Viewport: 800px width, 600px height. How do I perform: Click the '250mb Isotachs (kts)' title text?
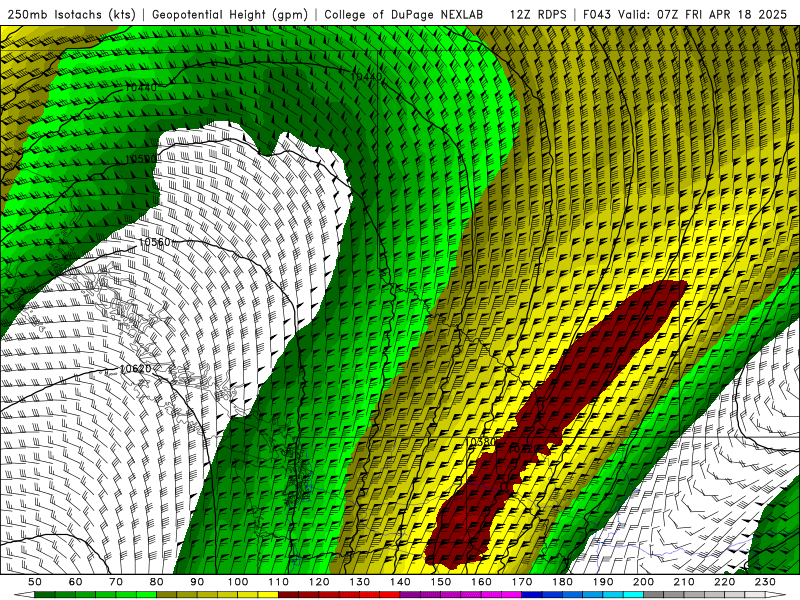(x=71, y=14)
